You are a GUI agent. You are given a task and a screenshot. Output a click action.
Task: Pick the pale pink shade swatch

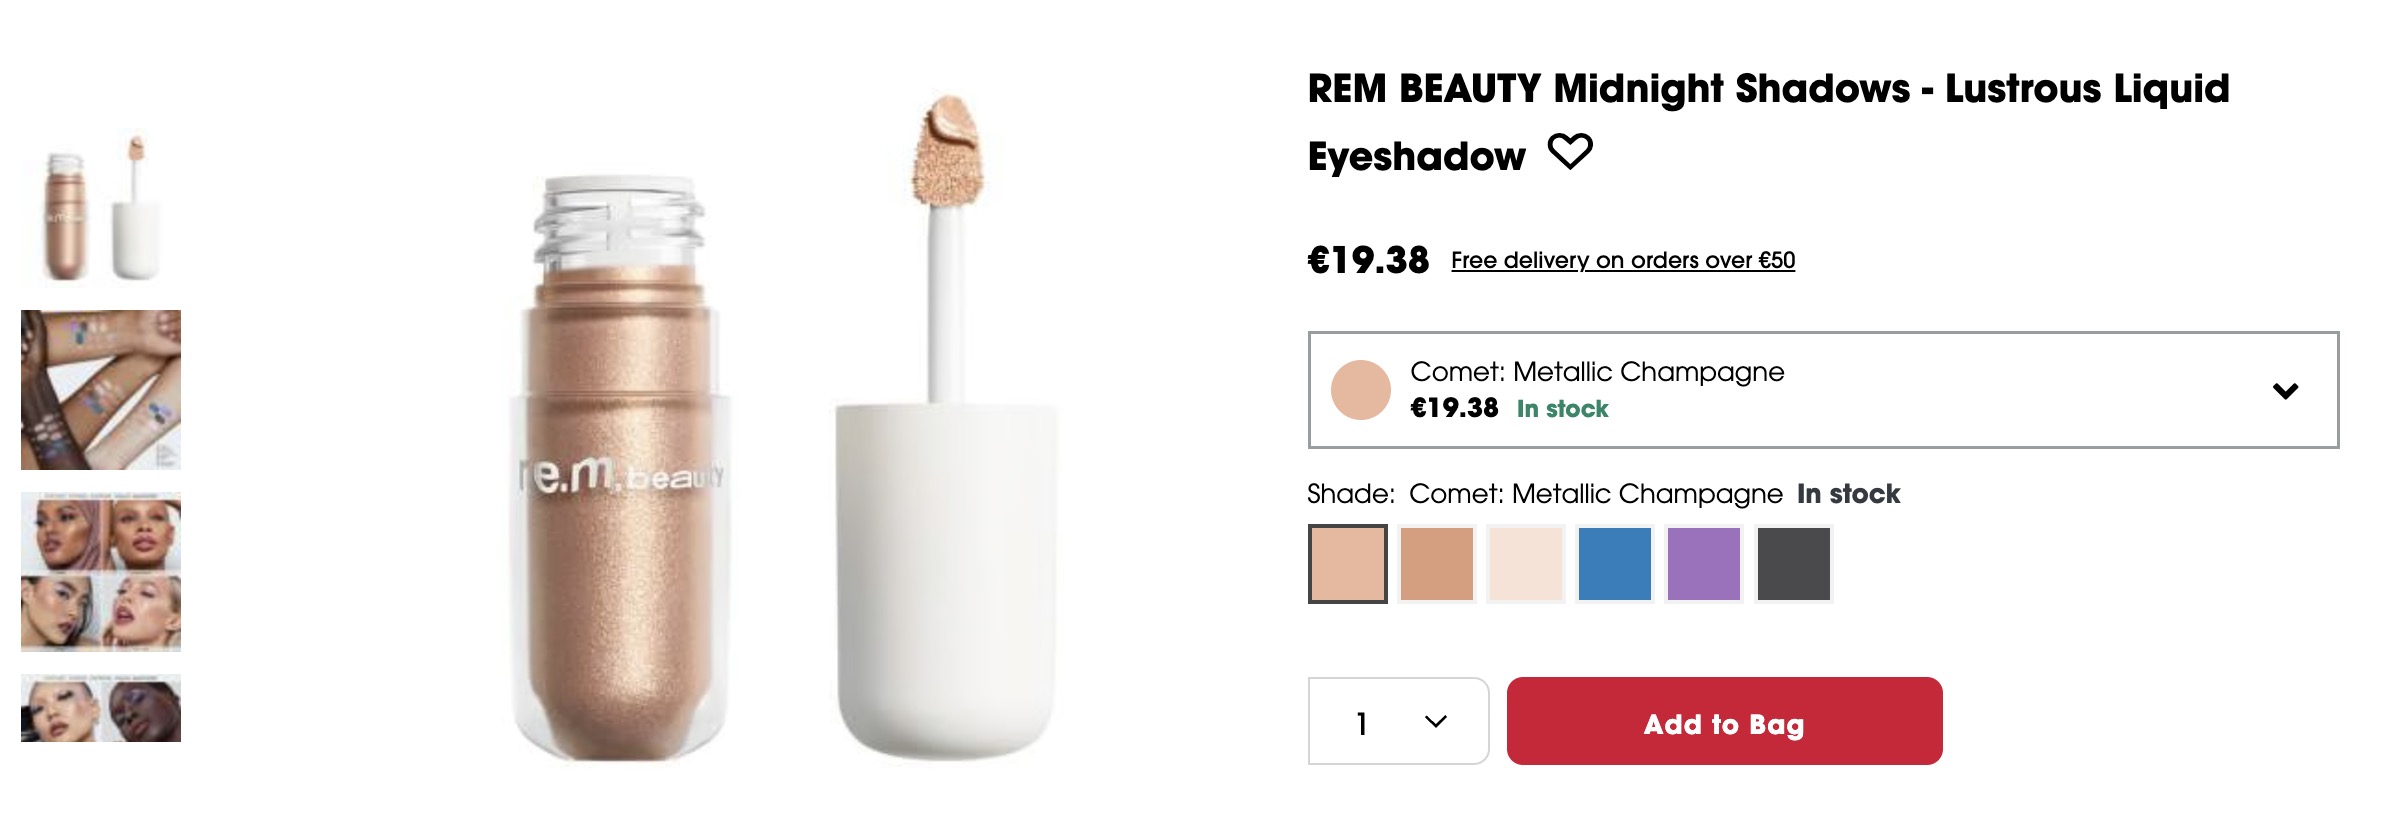[x=1525, y=564]
